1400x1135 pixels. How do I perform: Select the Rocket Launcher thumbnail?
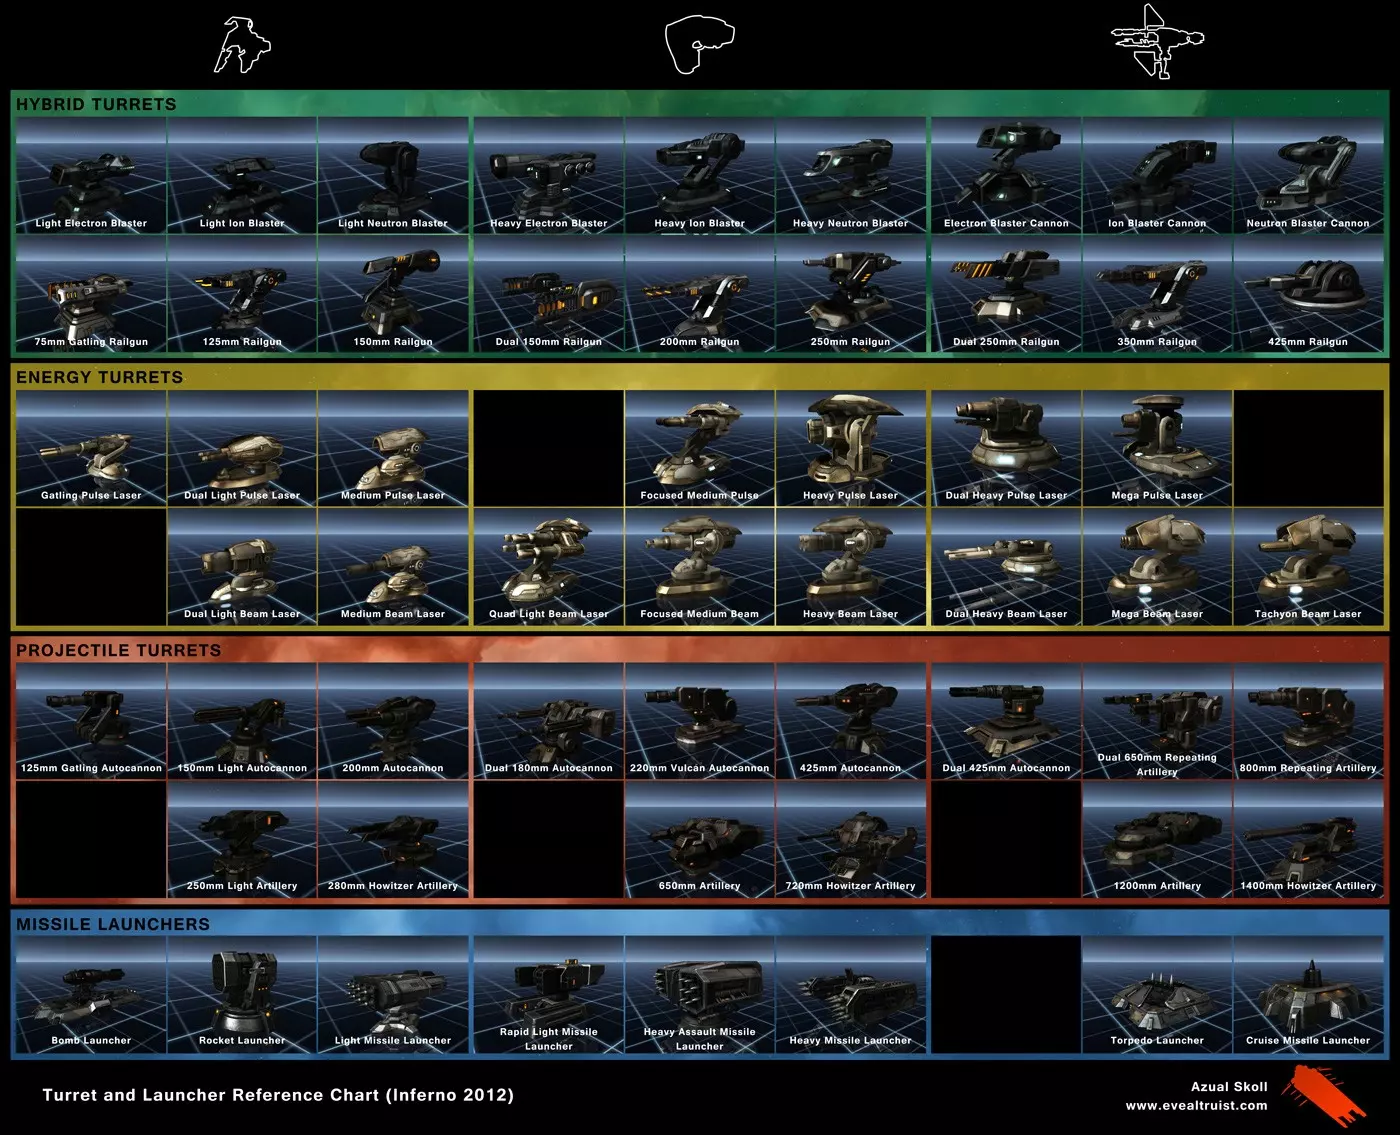242,994
